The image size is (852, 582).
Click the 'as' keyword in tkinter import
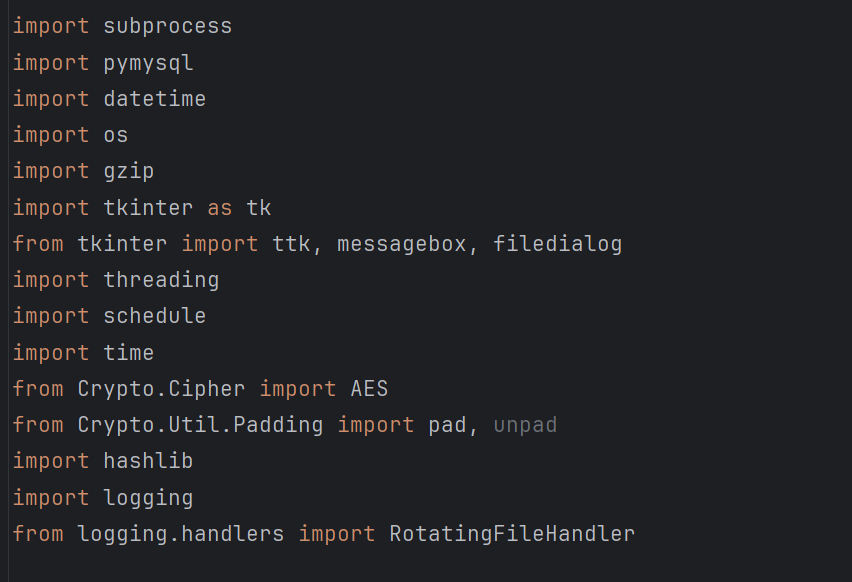tap(219, 208)
